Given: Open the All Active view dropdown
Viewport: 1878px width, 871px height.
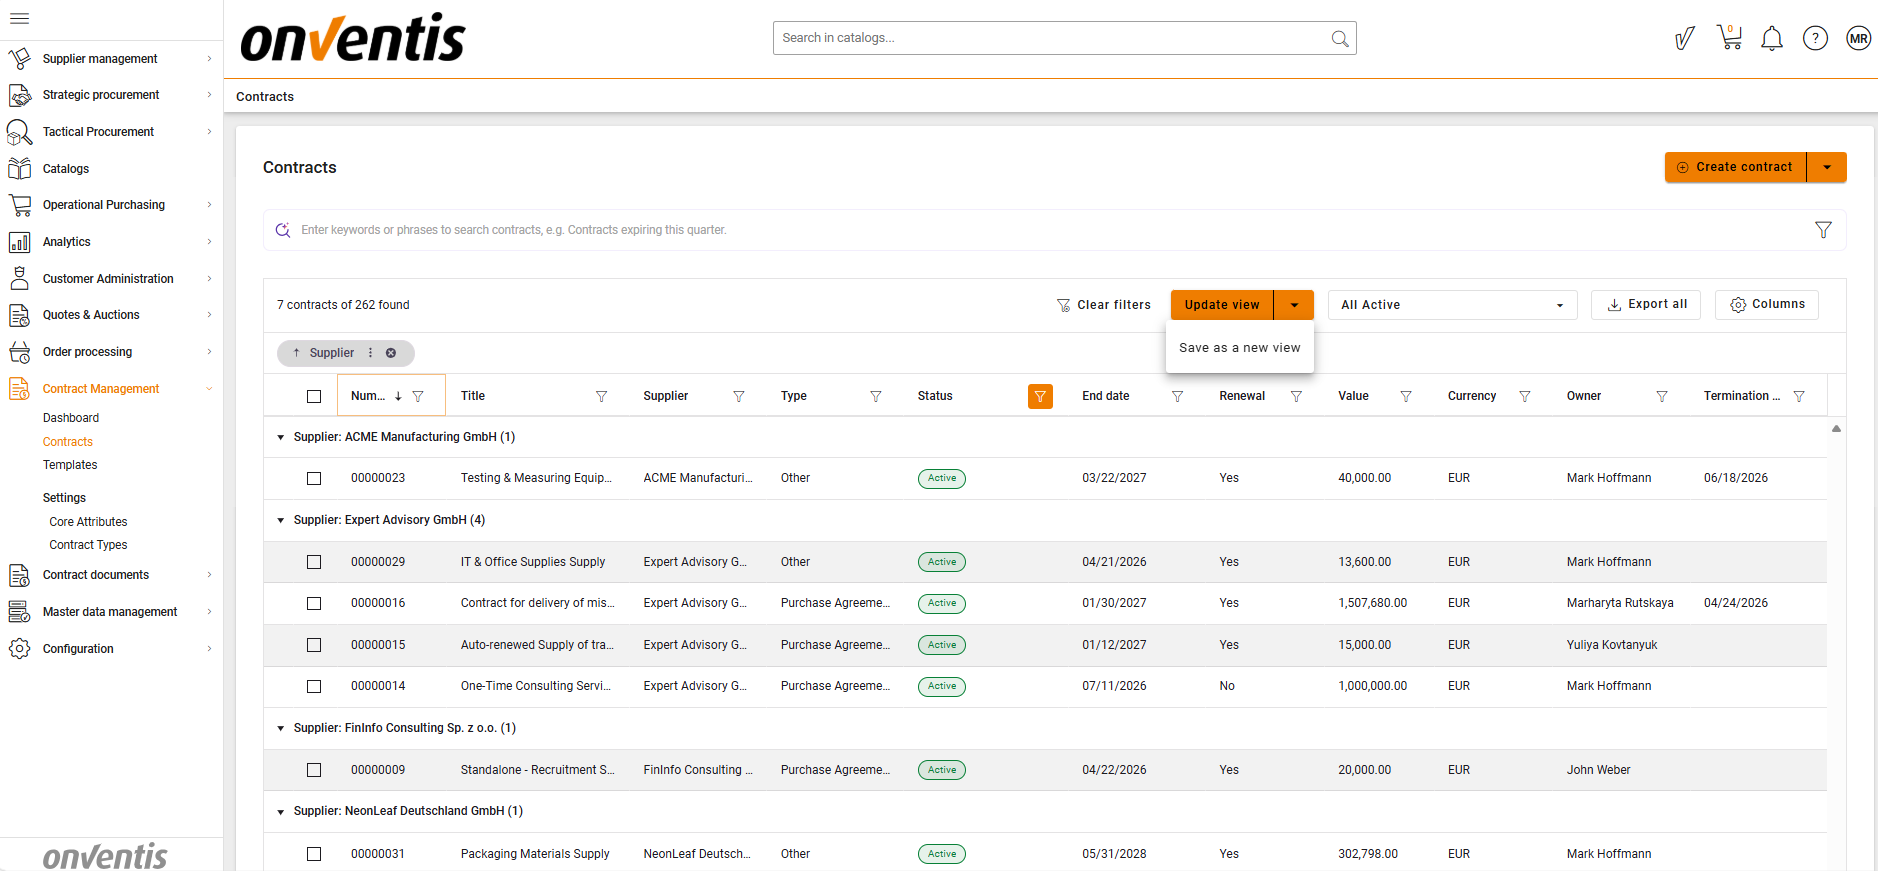Looking at the screenshot, I should click(1451, 305).
